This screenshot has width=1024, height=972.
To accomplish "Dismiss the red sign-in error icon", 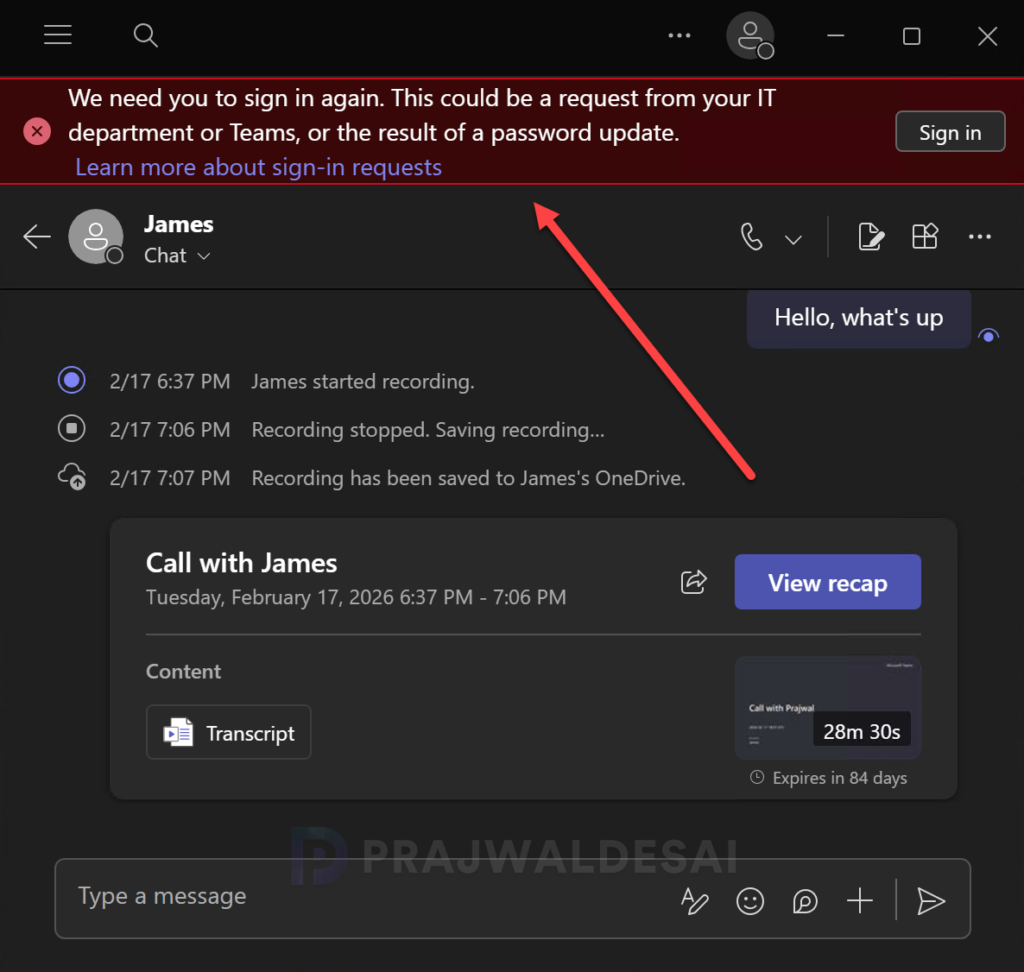I will coord(37,132).
